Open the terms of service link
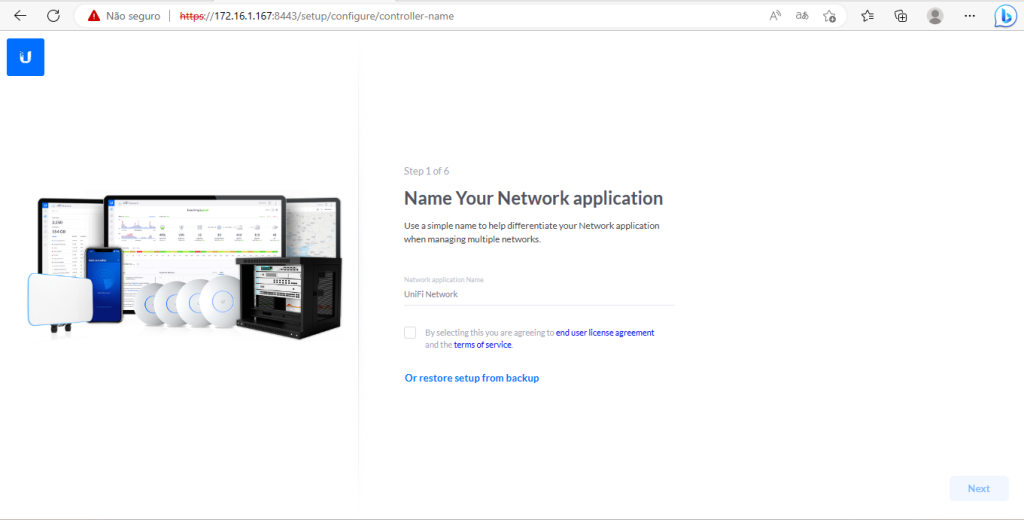The height and width of the screenshot is (520, 1024). (x=482, y=345)
